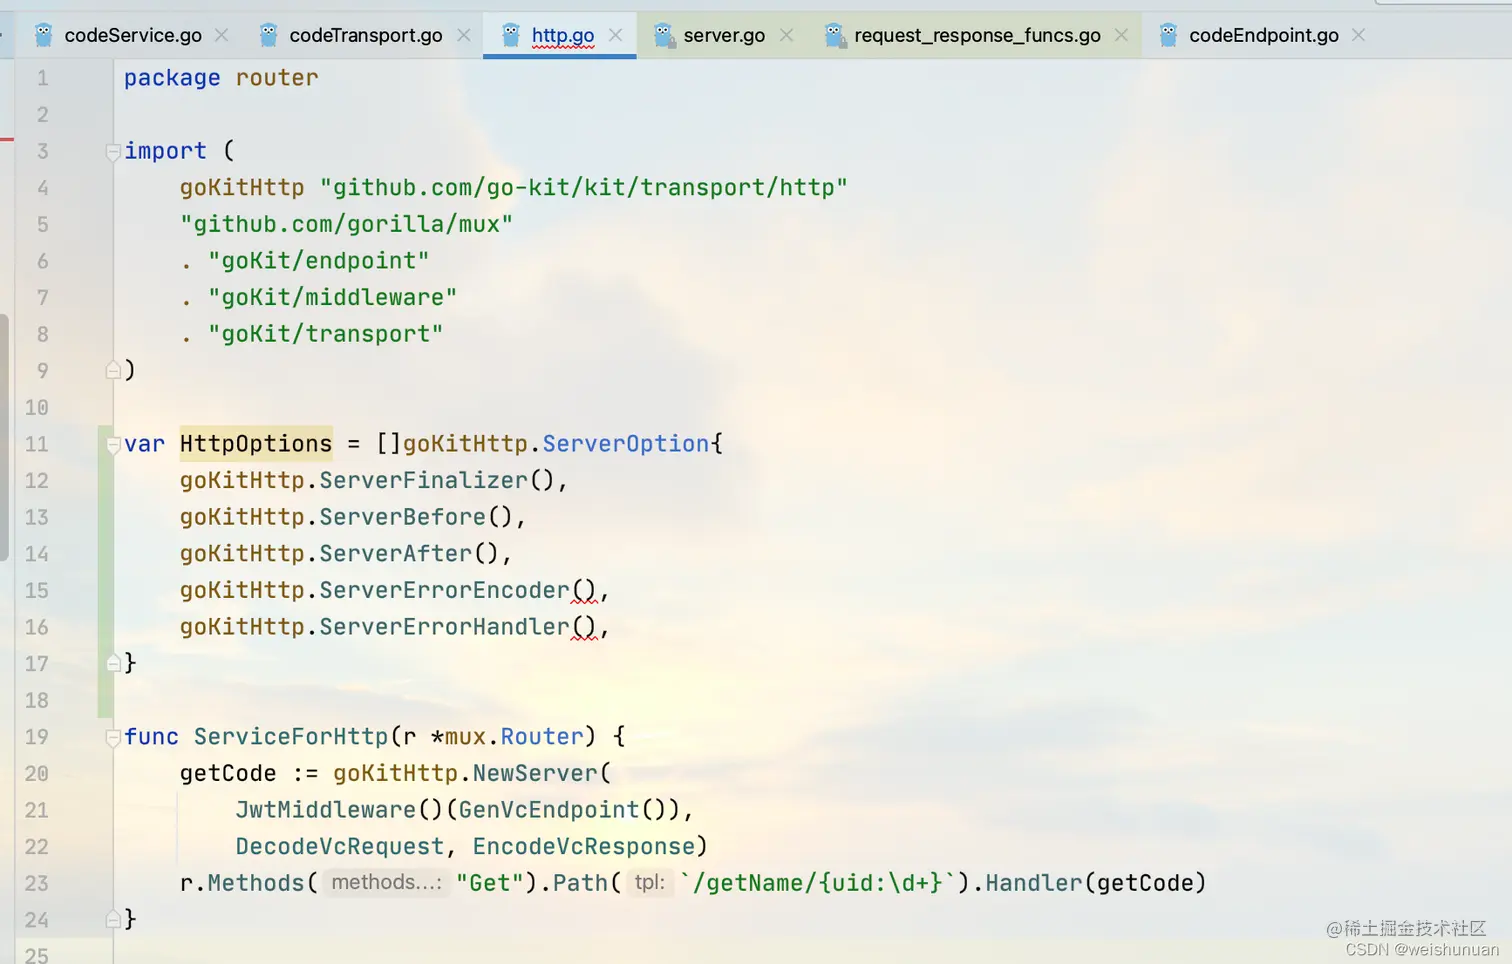Viewport: 1512px width, 964px height.
Task: Click the mux.Router parameter type
Action: [x=514, y=737]
